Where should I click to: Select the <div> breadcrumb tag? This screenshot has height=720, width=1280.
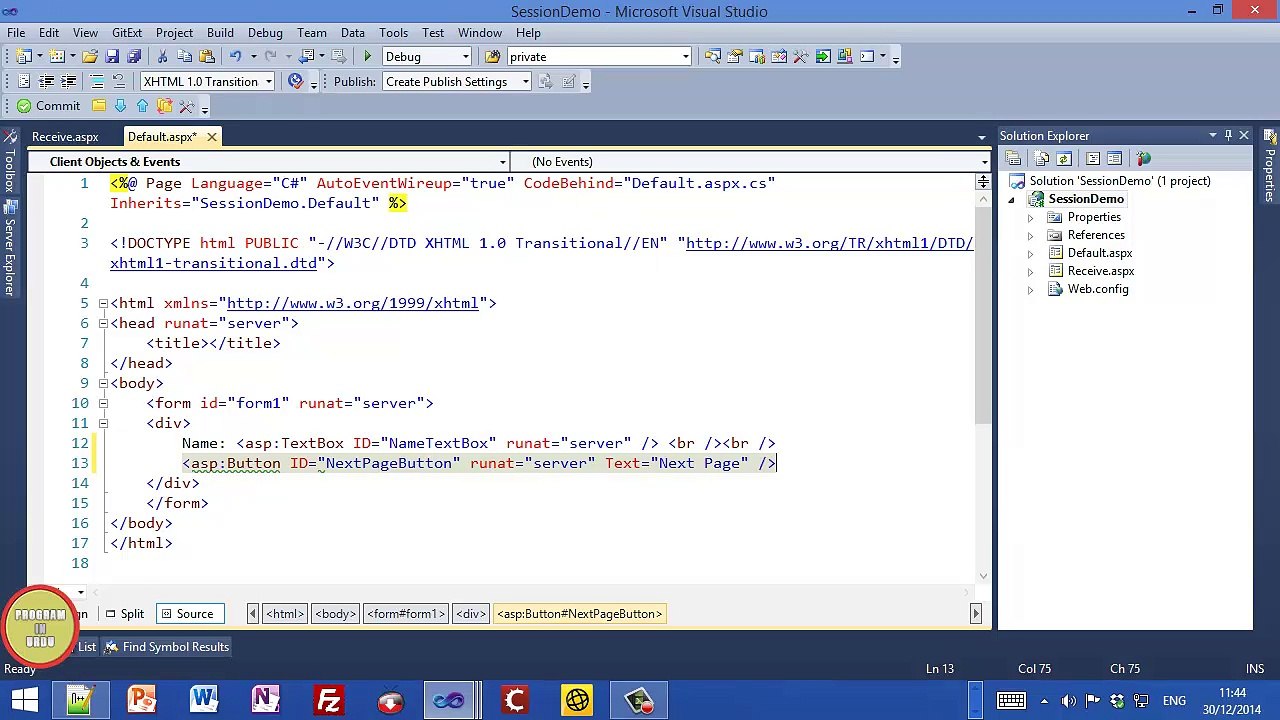(470, 614)
